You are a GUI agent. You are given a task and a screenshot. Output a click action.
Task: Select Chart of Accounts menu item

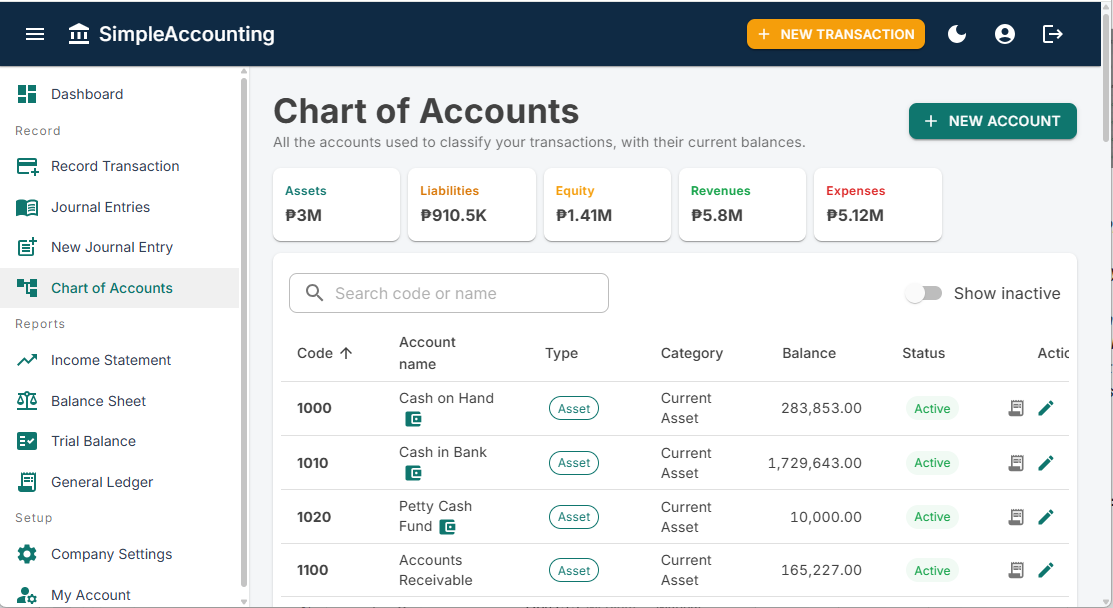coord(120,288)
